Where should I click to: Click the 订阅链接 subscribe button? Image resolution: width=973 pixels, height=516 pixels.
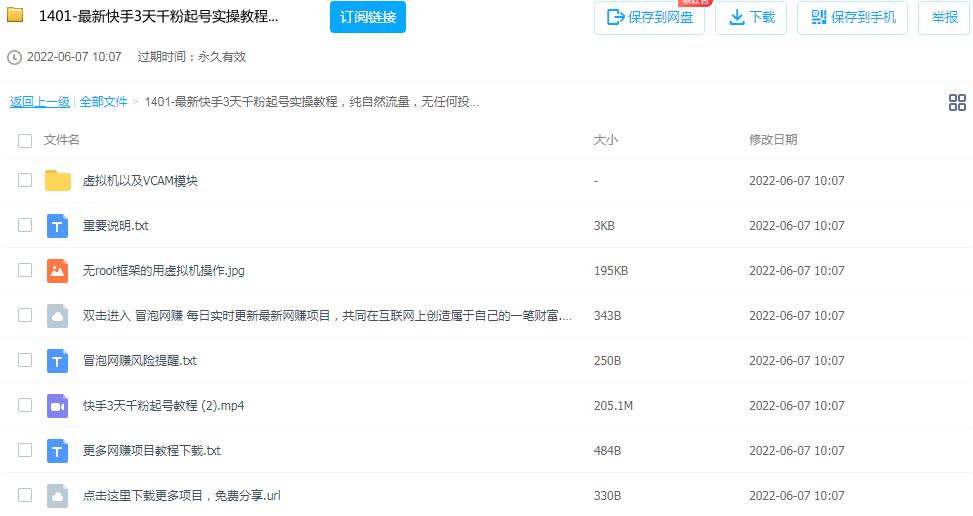367,17
